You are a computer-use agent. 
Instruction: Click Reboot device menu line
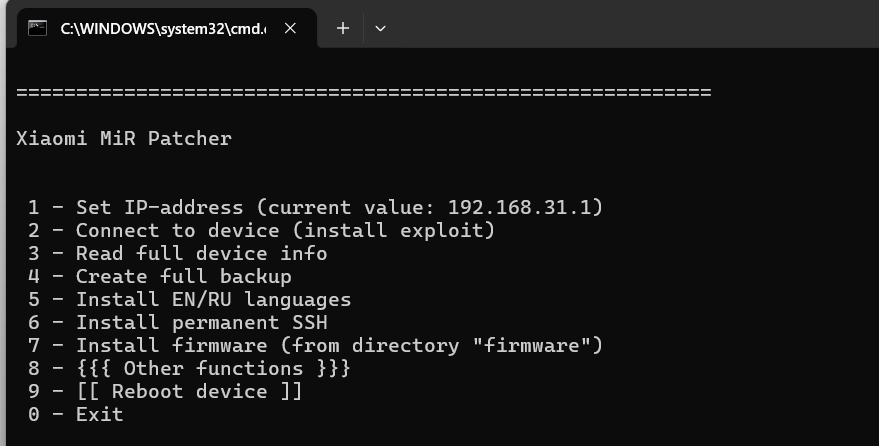[x=165, y=391]
